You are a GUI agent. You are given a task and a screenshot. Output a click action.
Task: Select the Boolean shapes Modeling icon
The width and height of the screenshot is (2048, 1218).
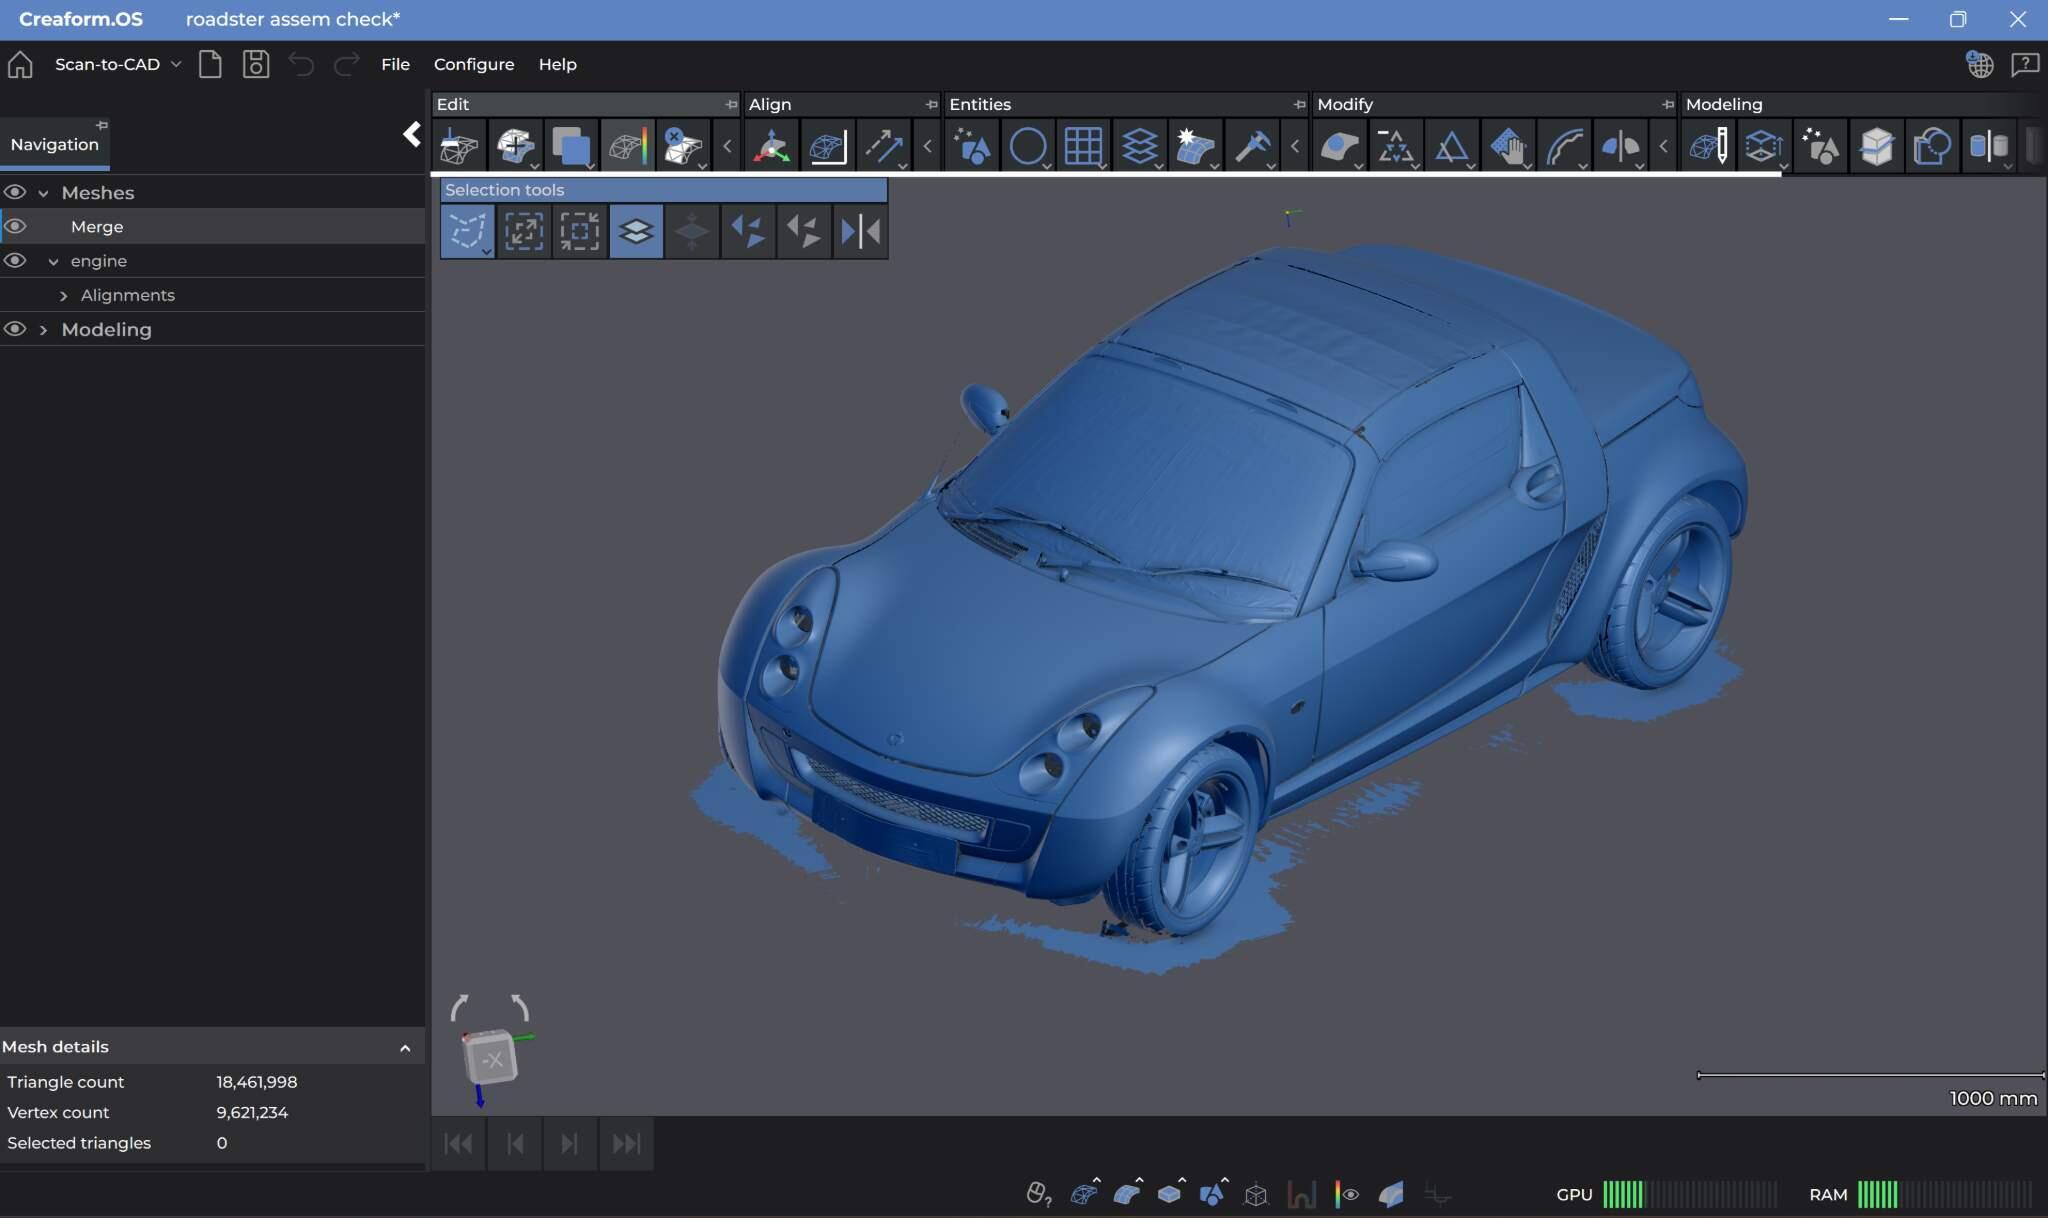pos(1932,147)
